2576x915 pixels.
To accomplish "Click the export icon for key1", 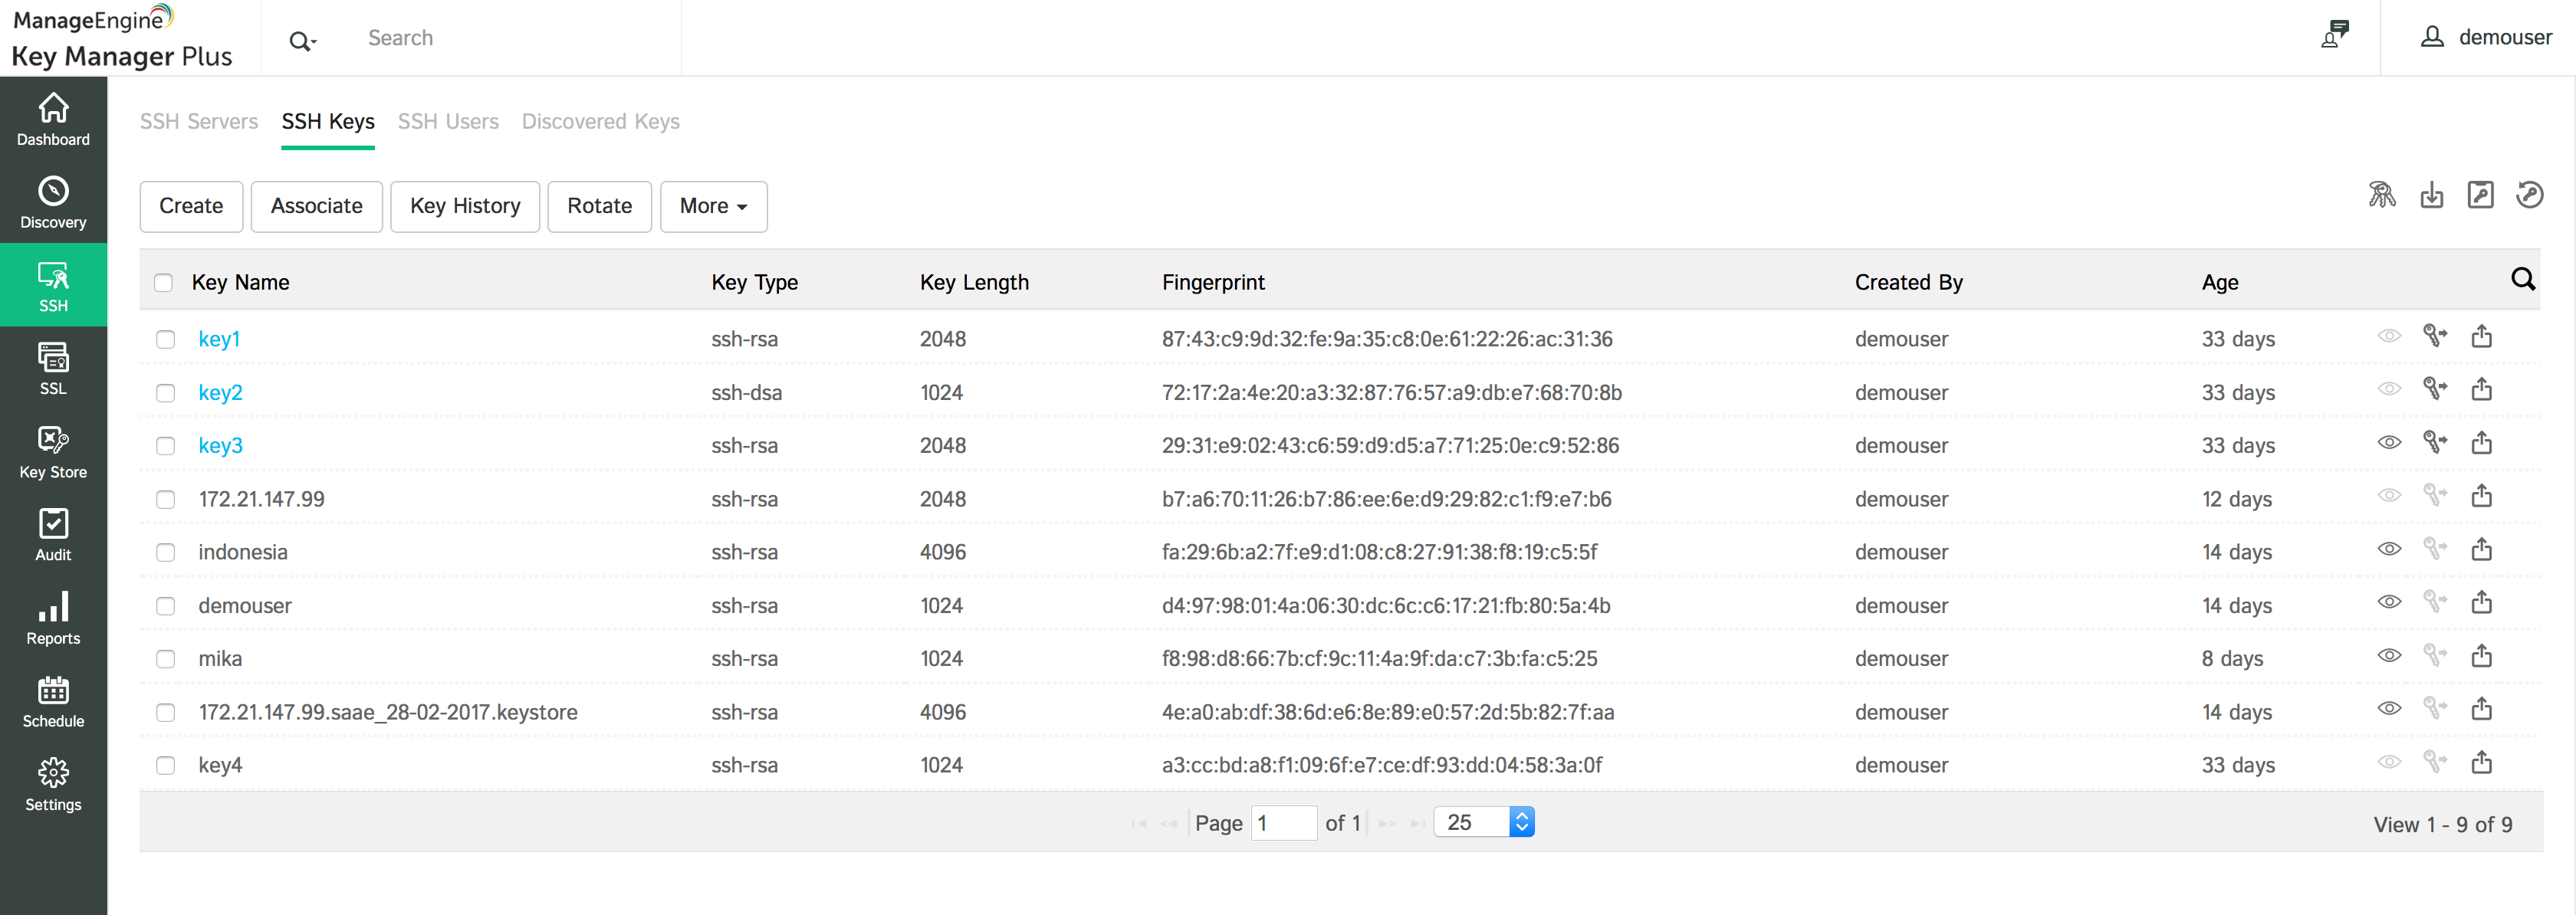I will point(2481,337).
